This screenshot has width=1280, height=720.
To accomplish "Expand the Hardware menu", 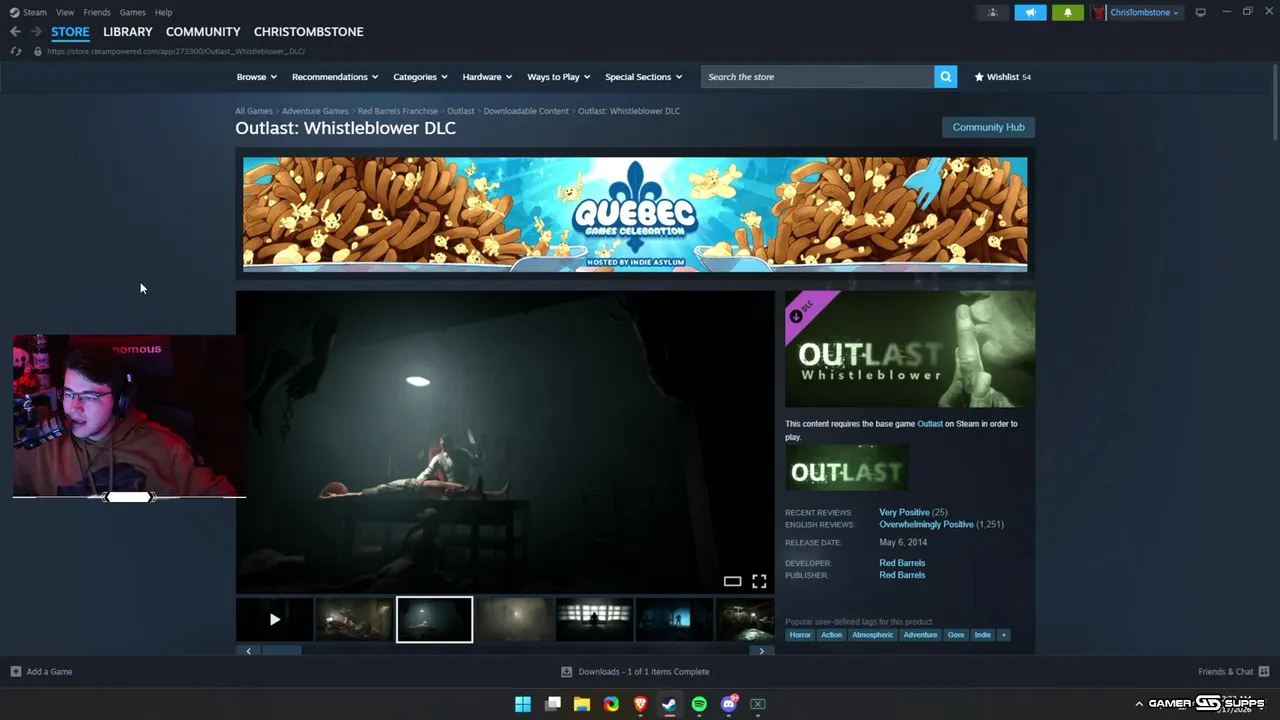I will click(487, 77).
